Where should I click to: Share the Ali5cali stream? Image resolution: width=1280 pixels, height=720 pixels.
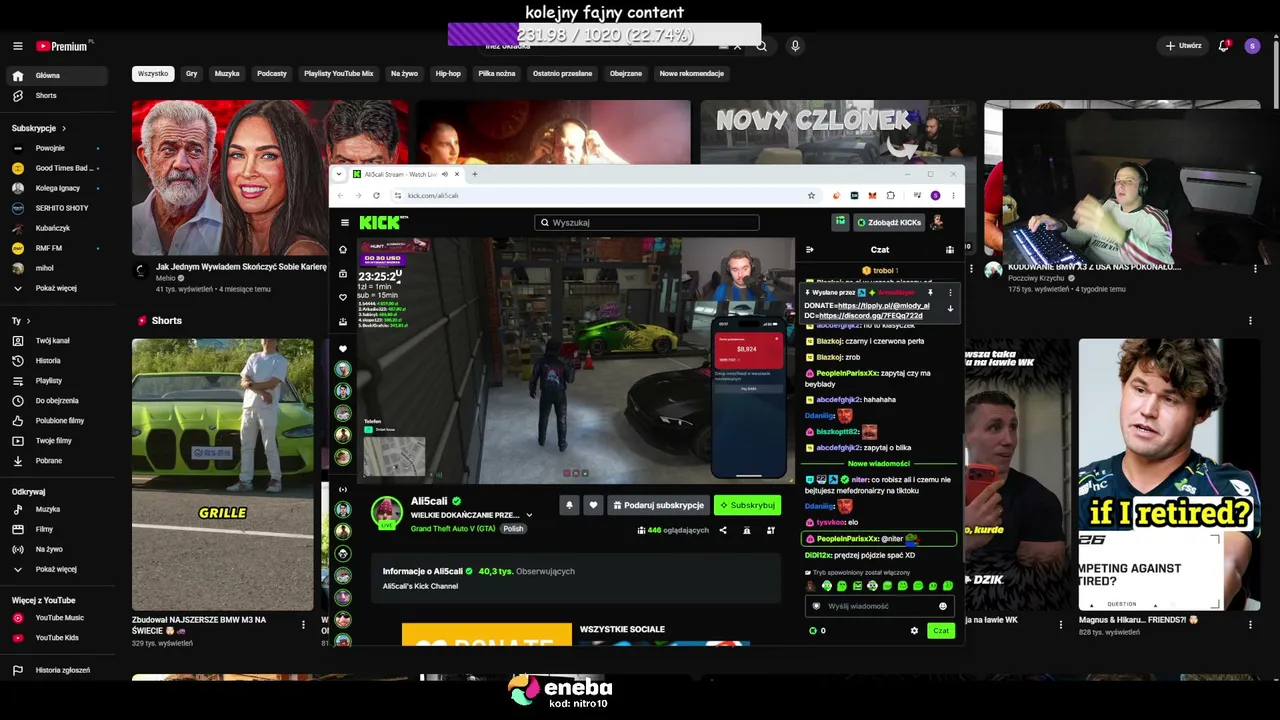coord(723,530)
